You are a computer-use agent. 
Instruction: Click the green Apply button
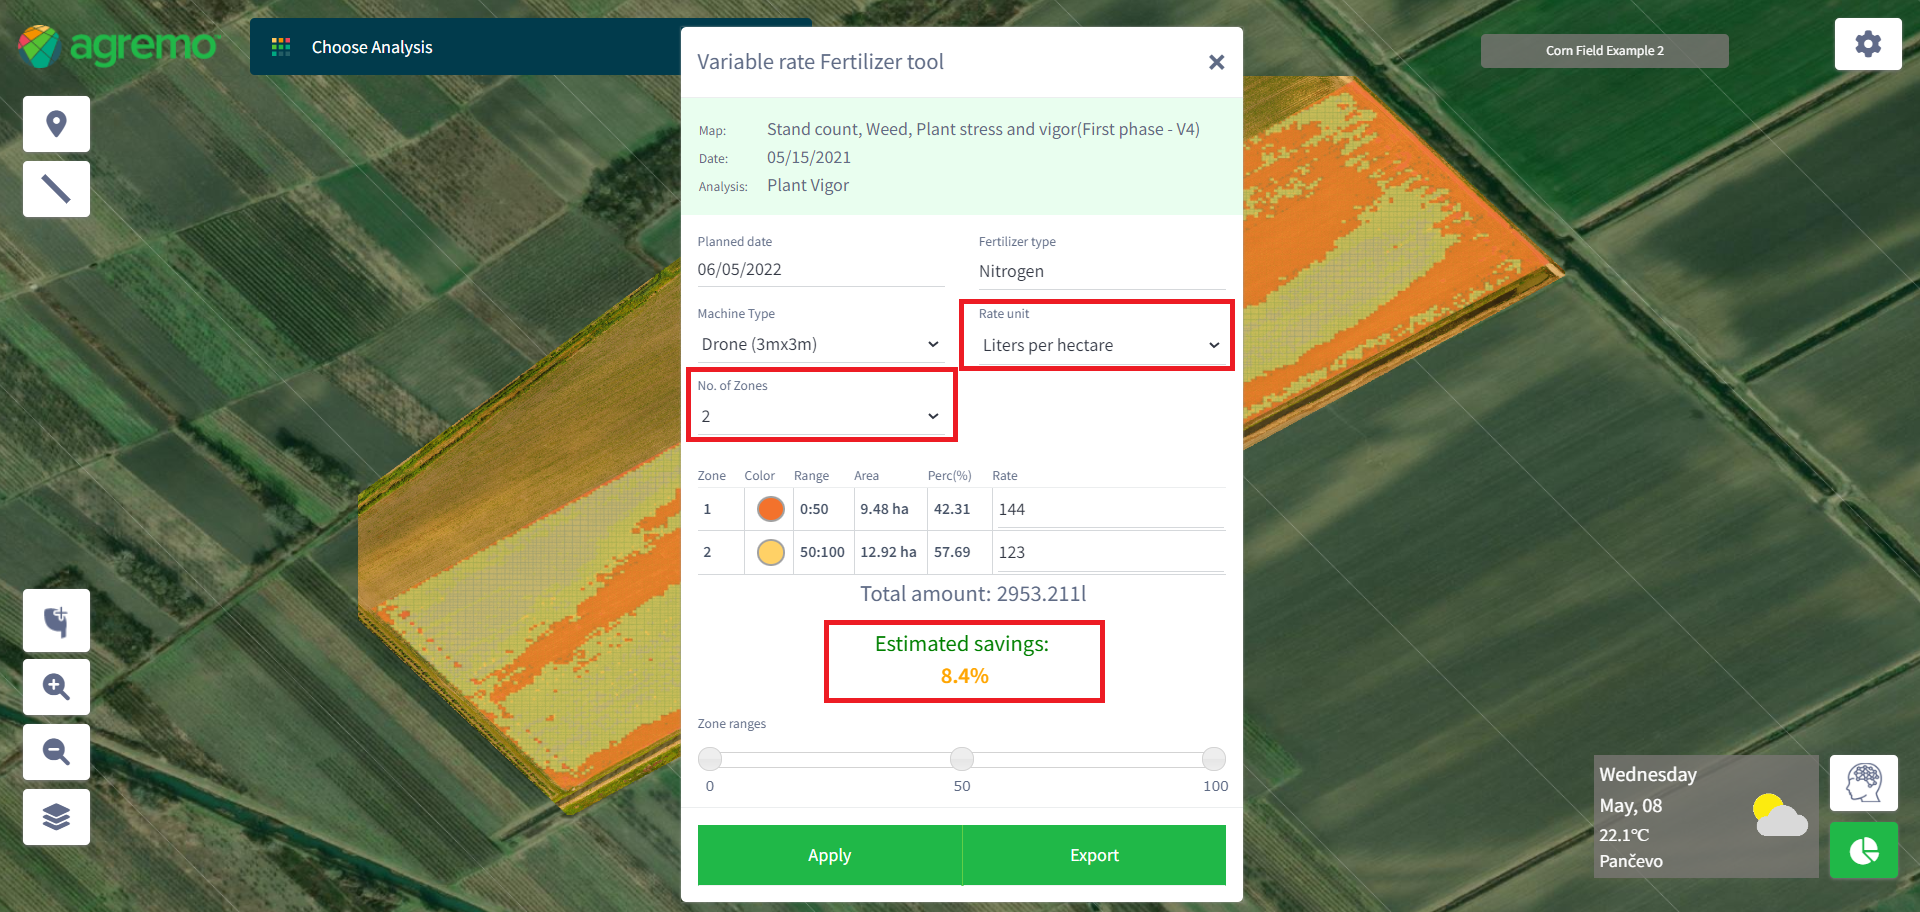click(x=829, y=855)
